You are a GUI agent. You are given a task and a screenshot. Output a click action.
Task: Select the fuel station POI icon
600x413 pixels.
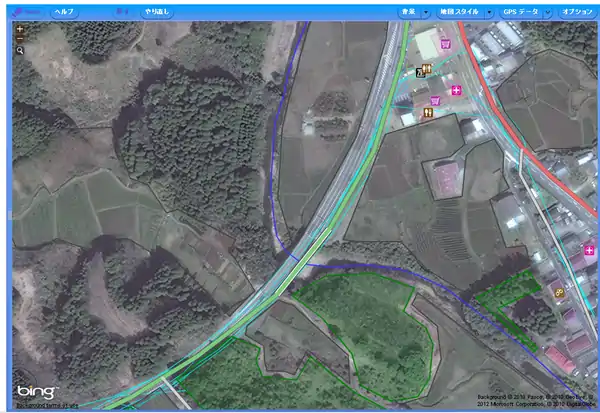[x=421, y=71]
